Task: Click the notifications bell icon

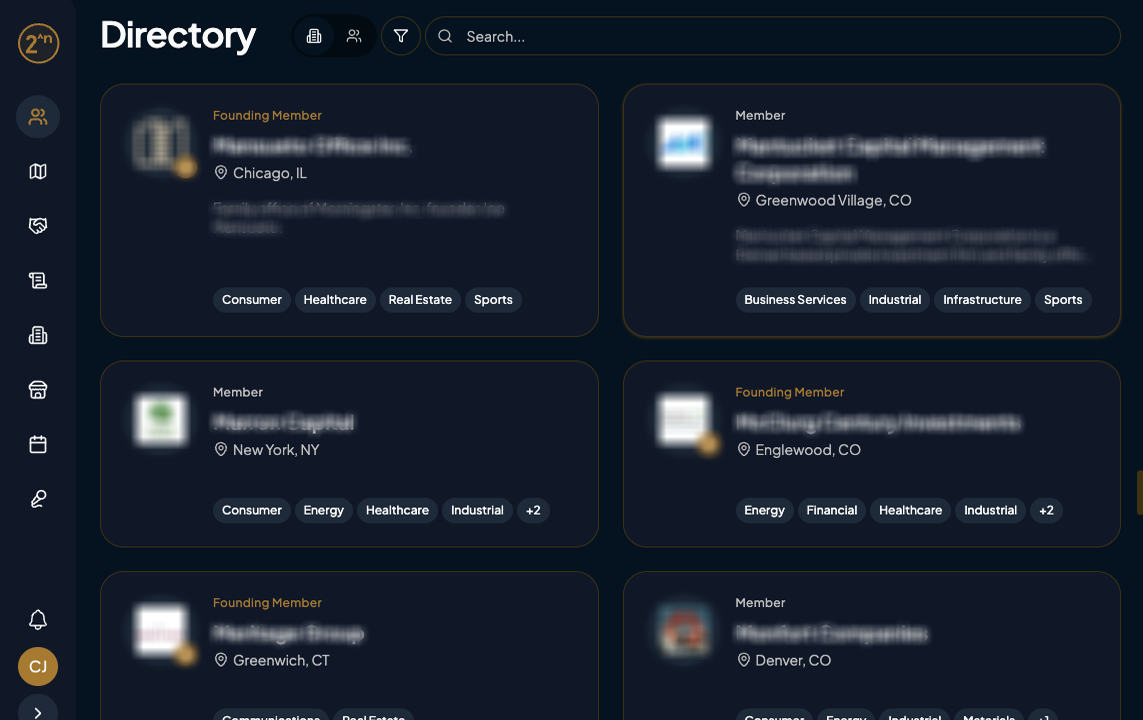Action: [x=38, y=620]
